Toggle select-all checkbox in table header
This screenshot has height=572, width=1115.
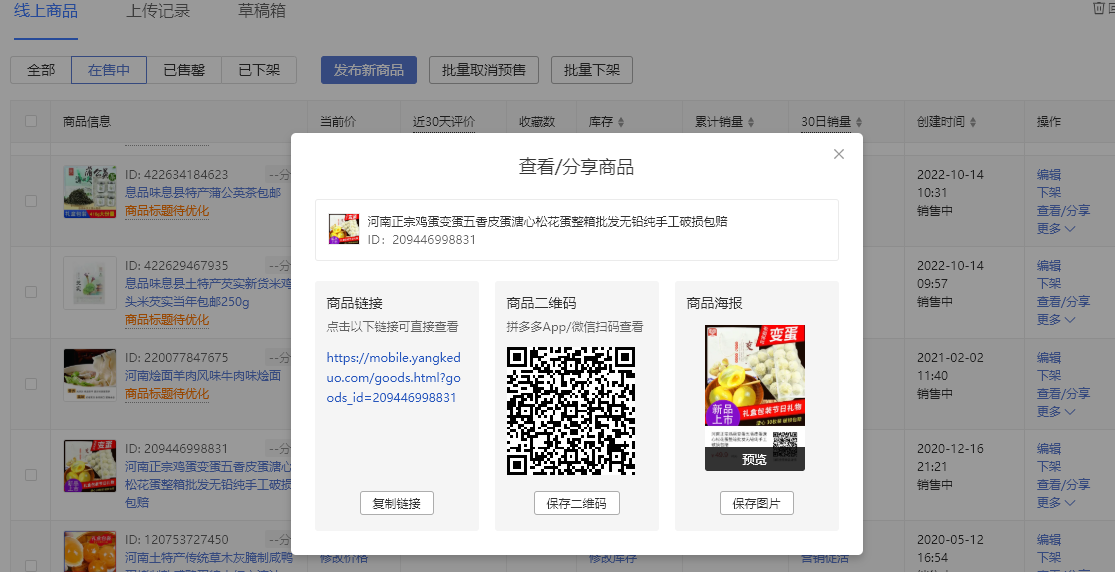click(x=31, y=121)
